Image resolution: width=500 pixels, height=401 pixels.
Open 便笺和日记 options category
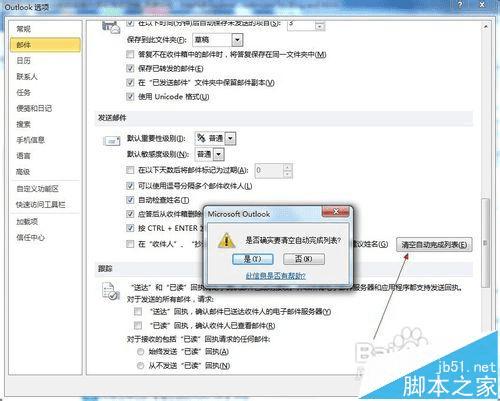pyautogui.click(x=34, y=108)
